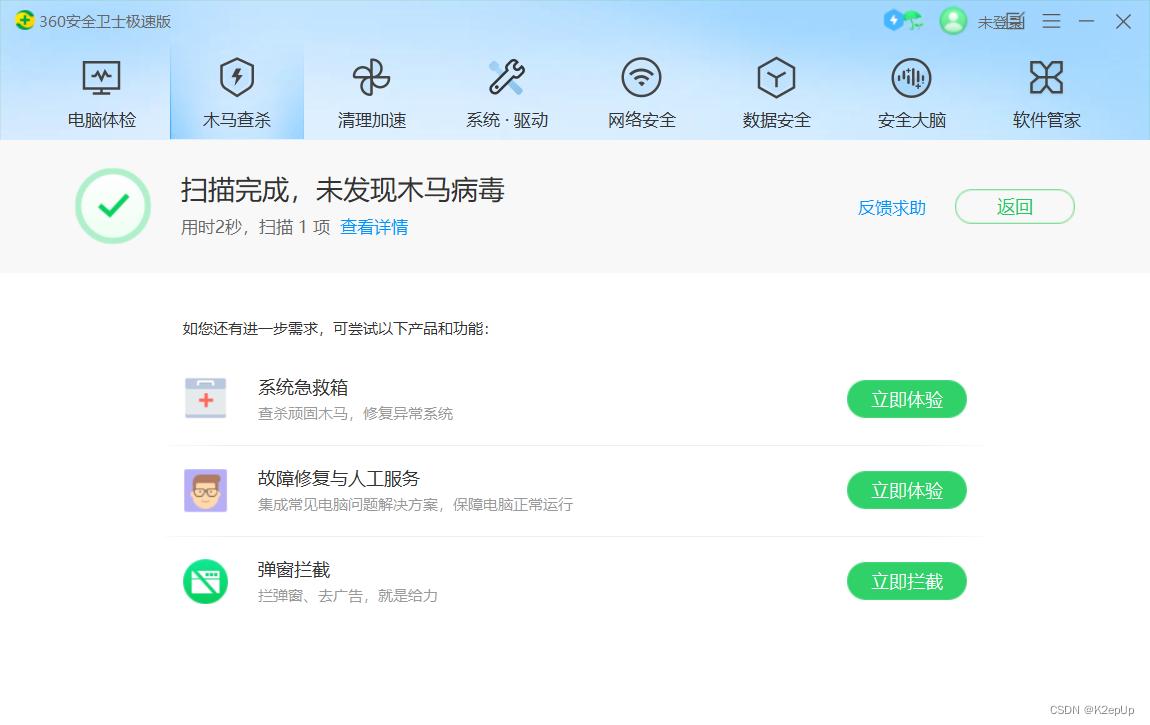Open the 软件管家 tab
The width and height of the screenshot is (1150, 725).
[1047, 94]
